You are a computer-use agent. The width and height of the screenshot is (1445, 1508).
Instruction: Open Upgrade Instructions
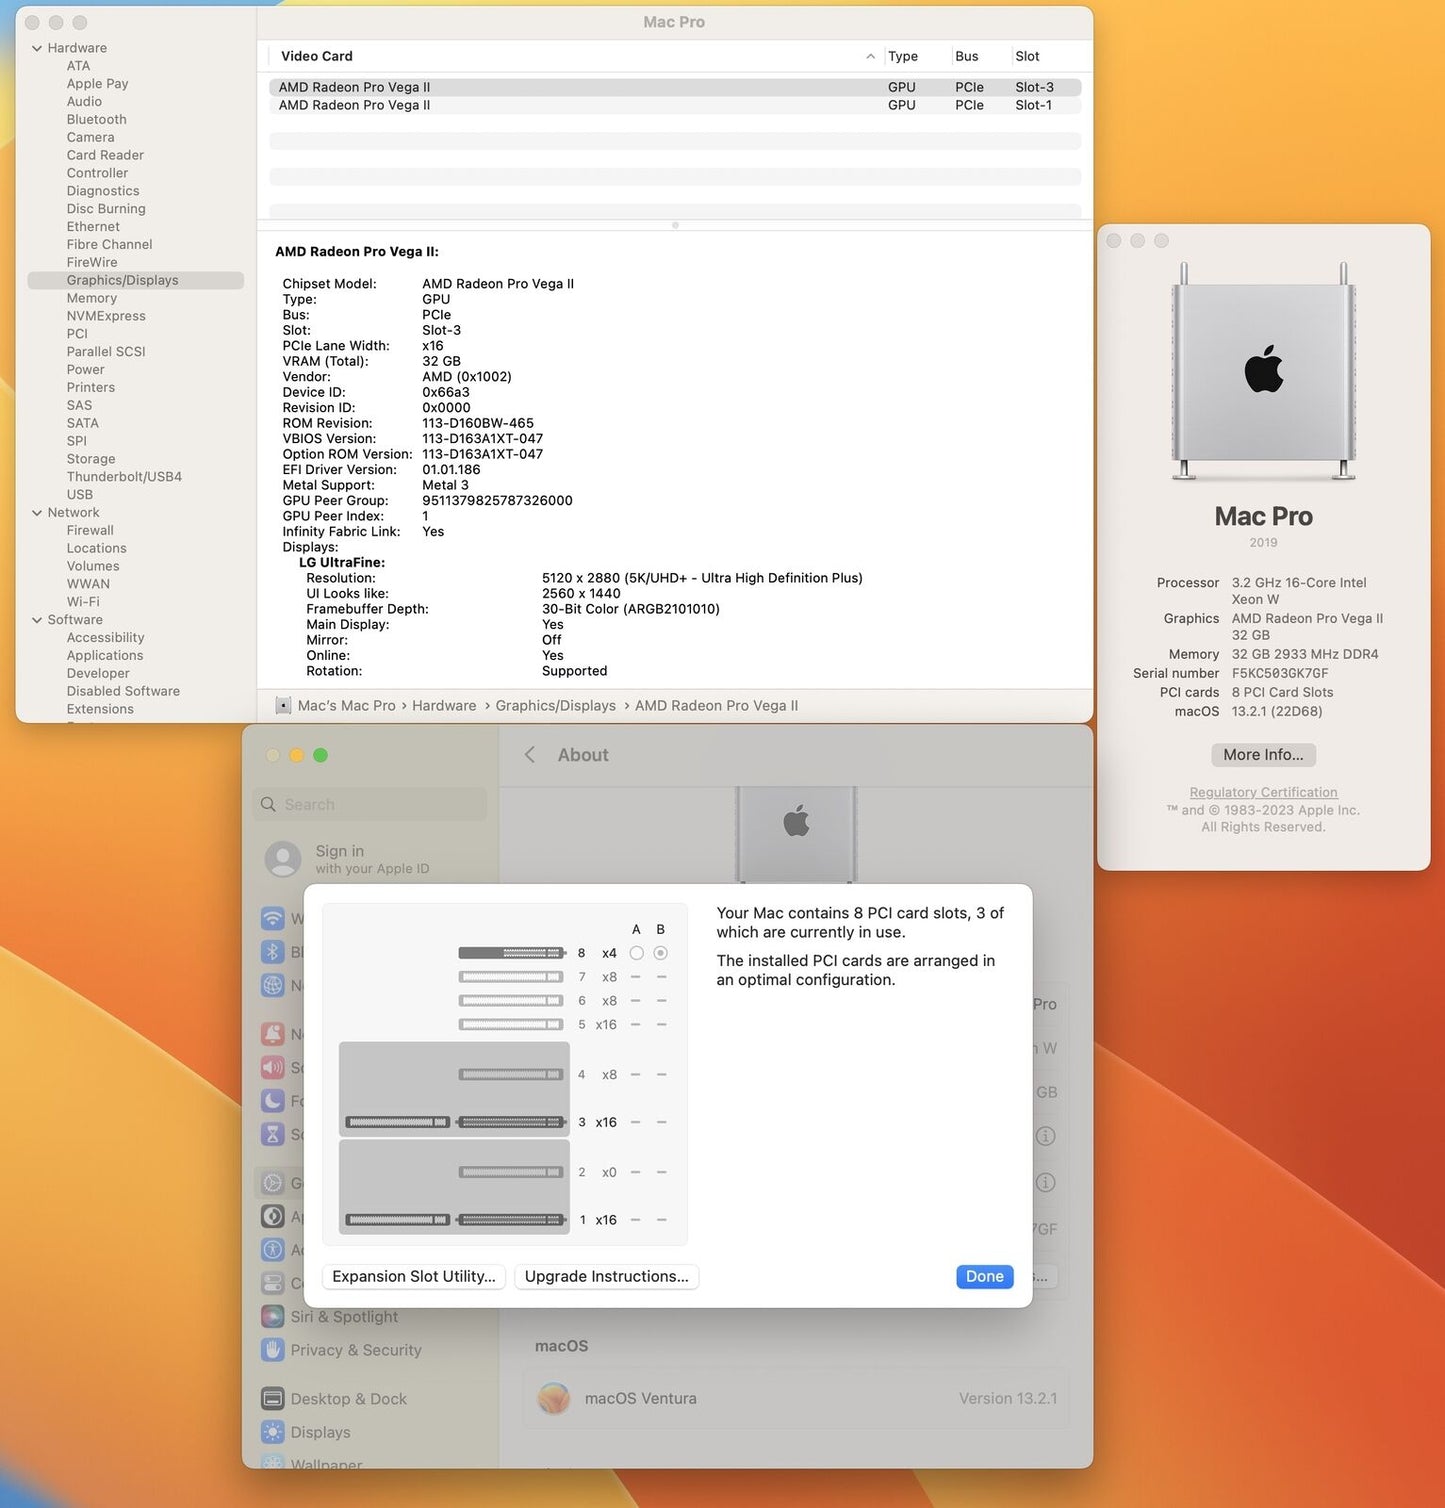coord(606,1277)
